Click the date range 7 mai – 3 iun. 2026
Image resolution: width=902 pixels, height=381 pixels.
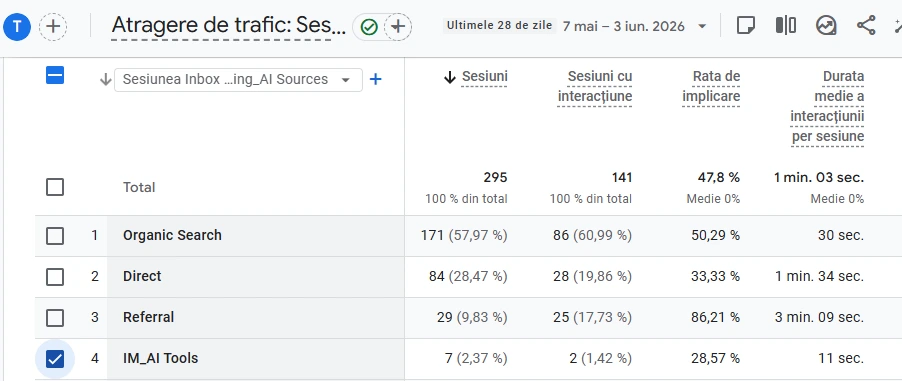click(x=624, y=26)
